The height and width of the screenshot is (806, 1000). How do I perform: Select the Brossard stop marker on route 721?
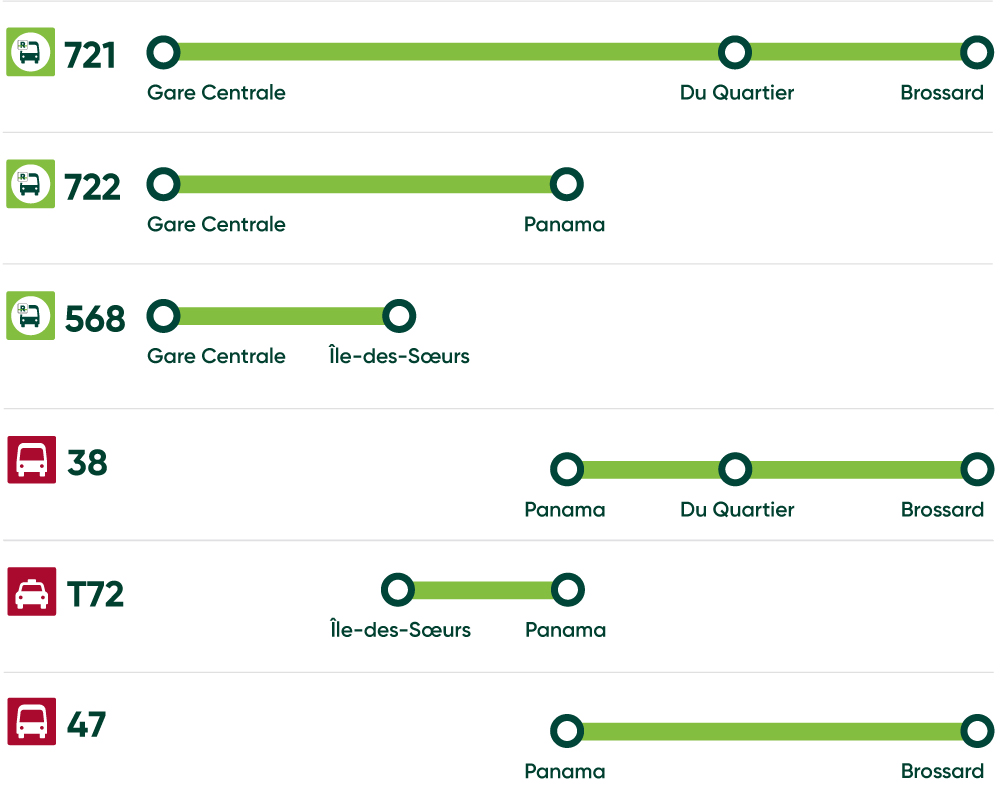point(977,52)
